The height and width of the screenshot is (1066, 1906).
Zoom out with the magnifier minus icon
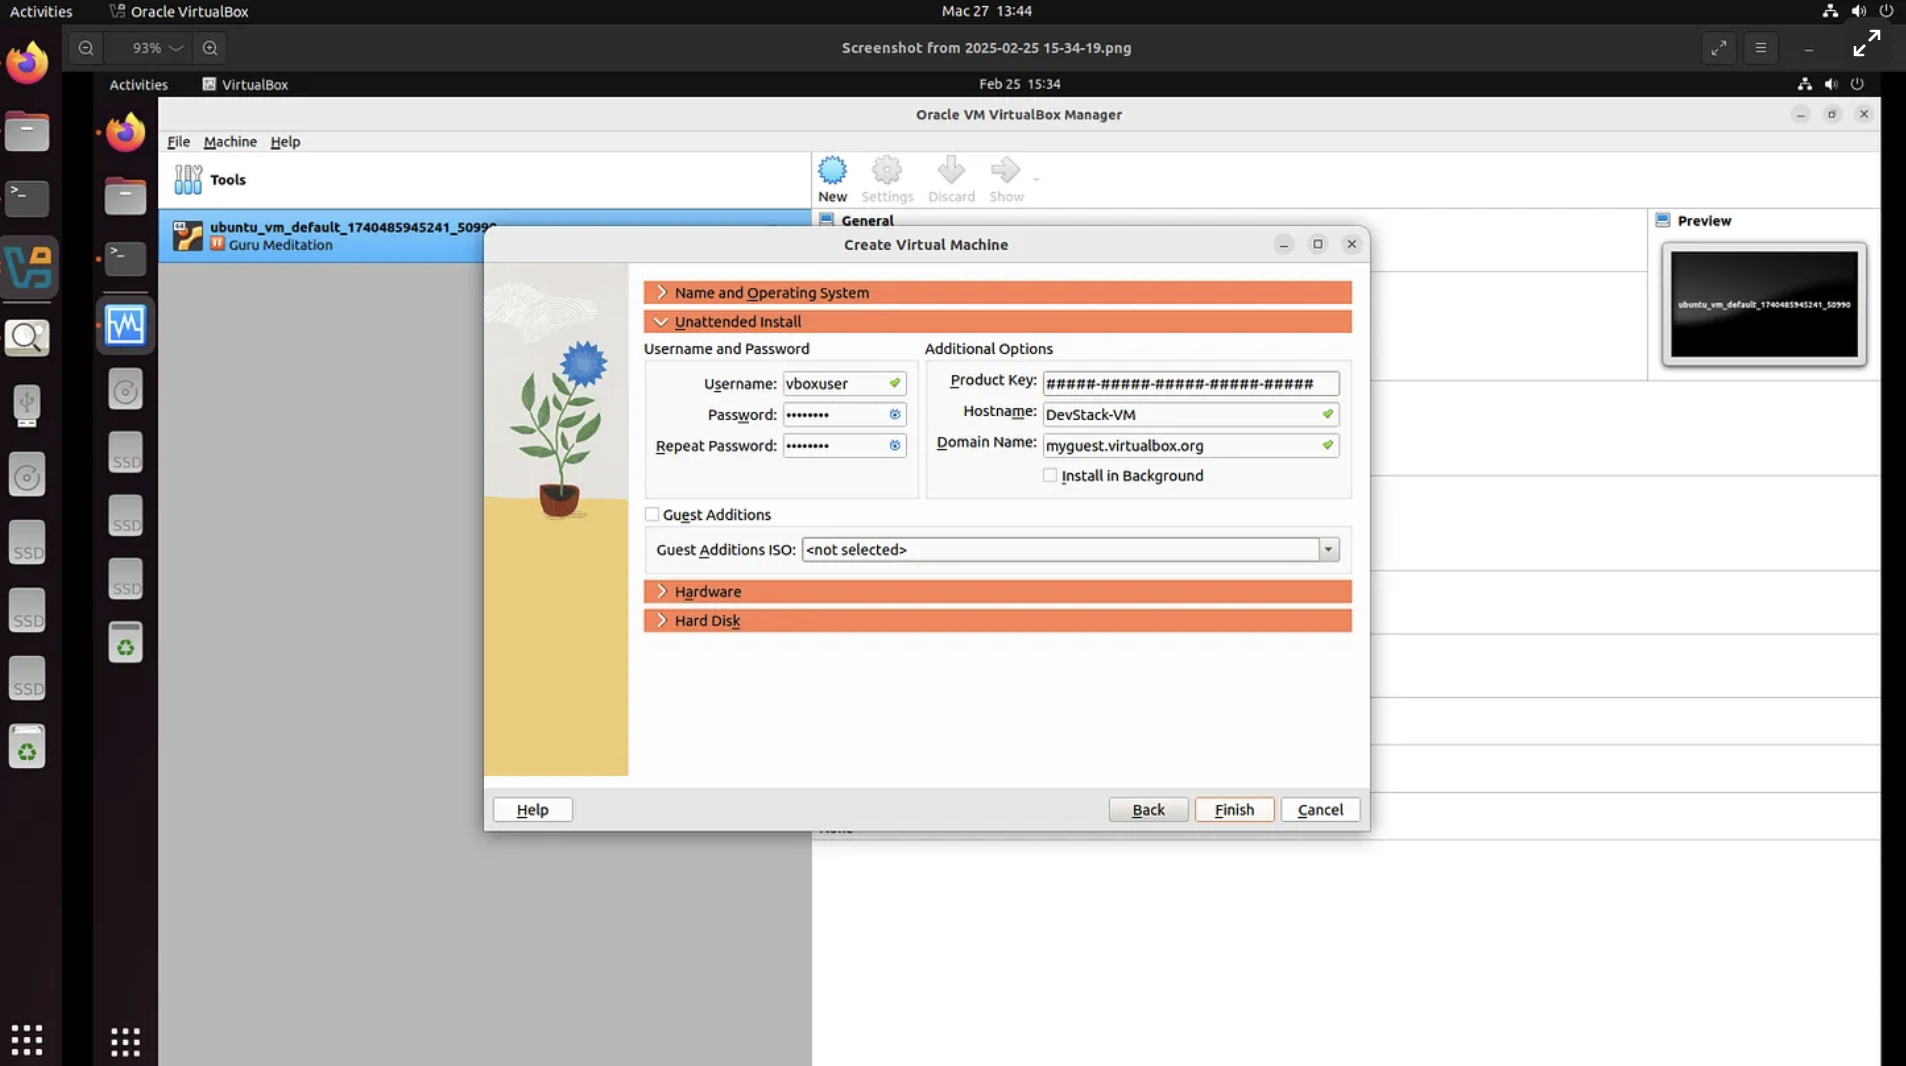(86, 48)
